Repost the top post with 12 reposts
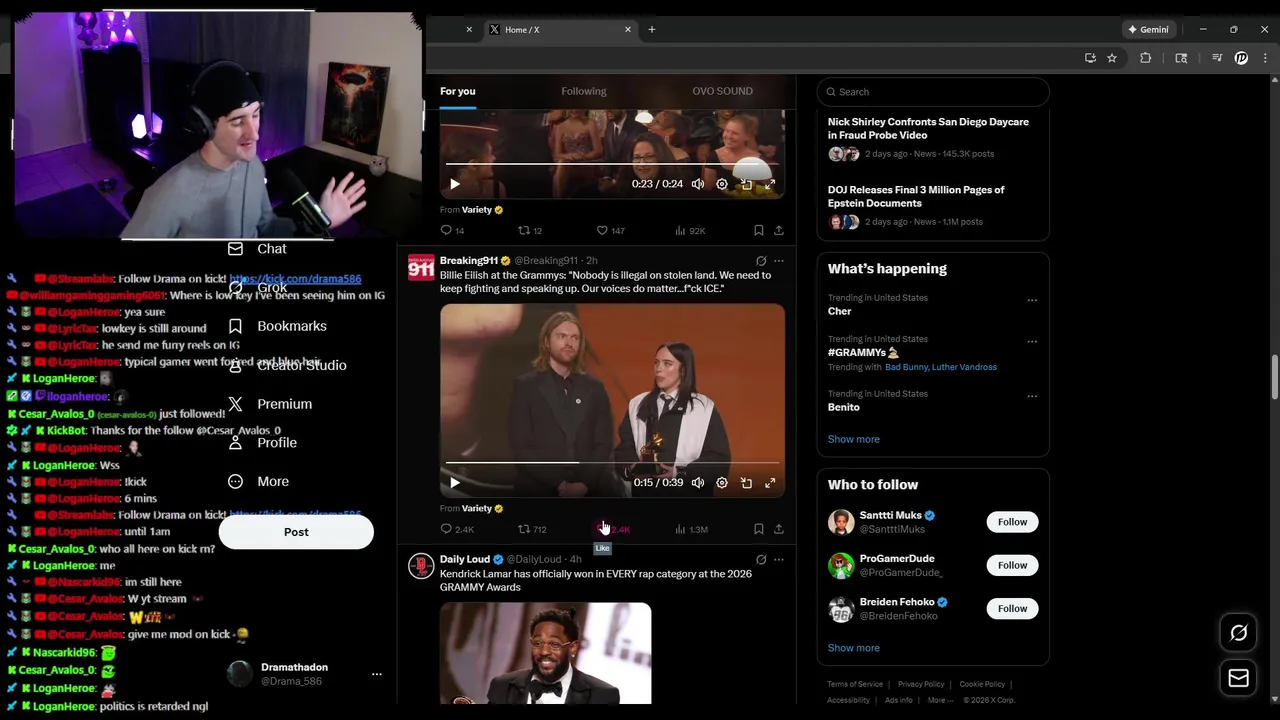 [530, 230]
